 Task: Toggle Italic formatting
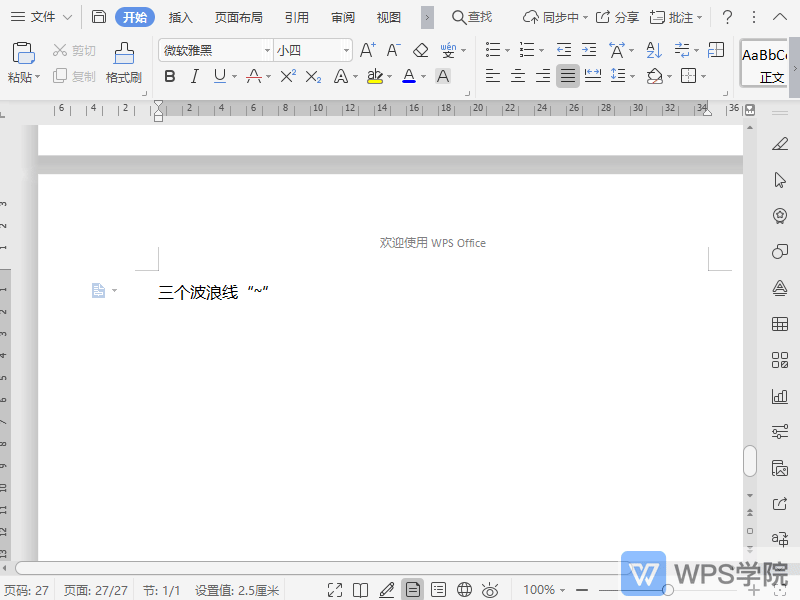point(194,76)
